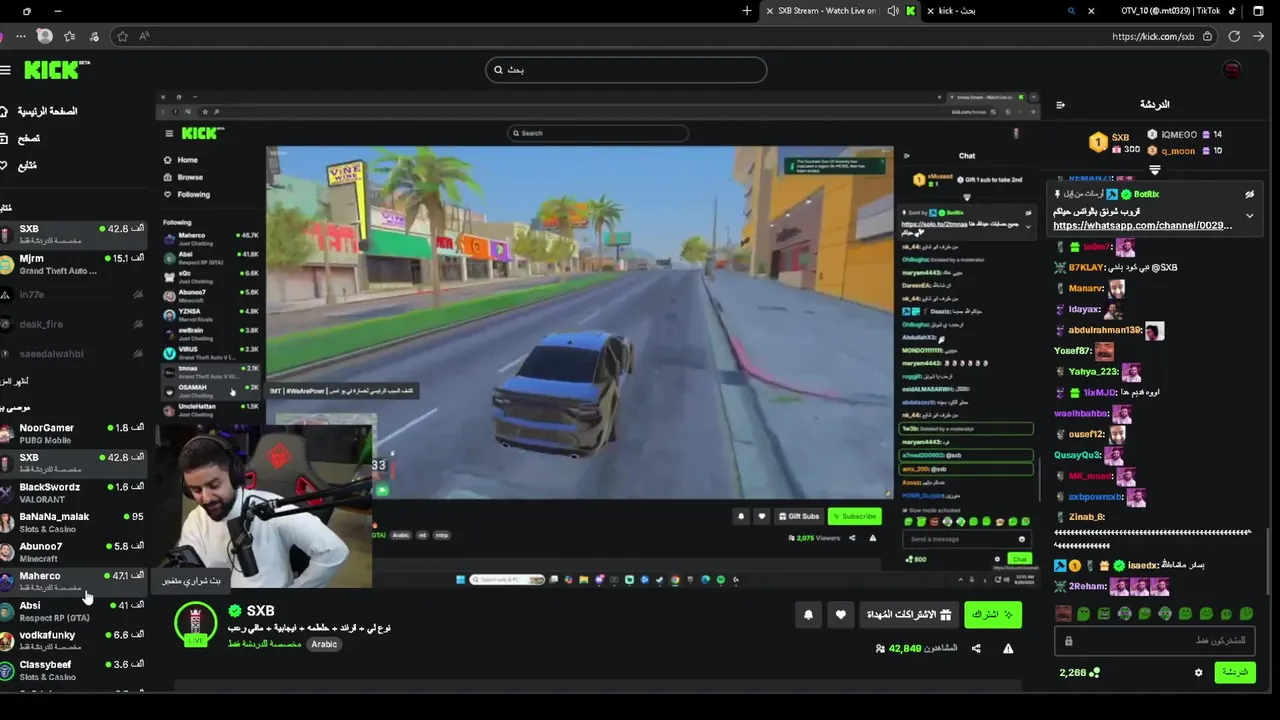Mute the SXB Stream tab audio
Image resolution: width=1280 pixels, height=720 pixels.
[x=892, y=11]
